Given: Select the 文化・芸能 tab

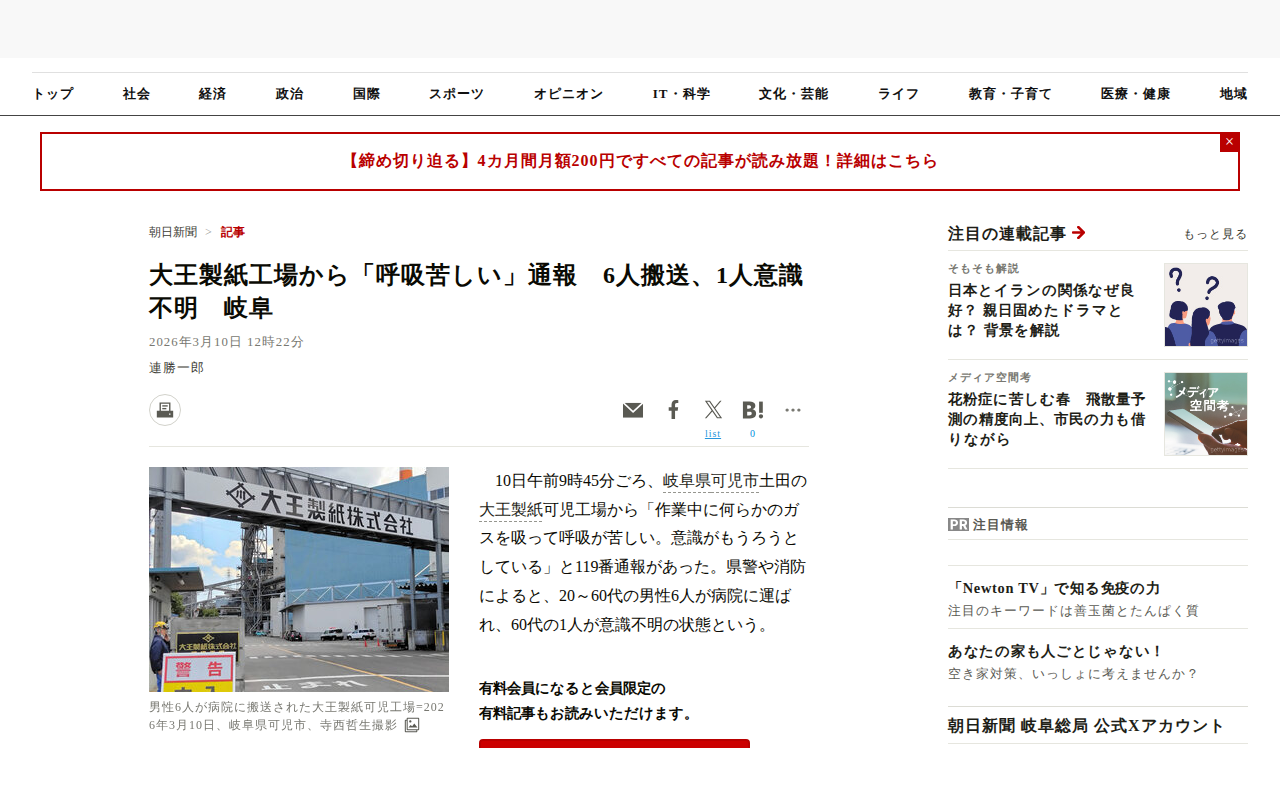Looking at the screenshot, I should [794, 94].
